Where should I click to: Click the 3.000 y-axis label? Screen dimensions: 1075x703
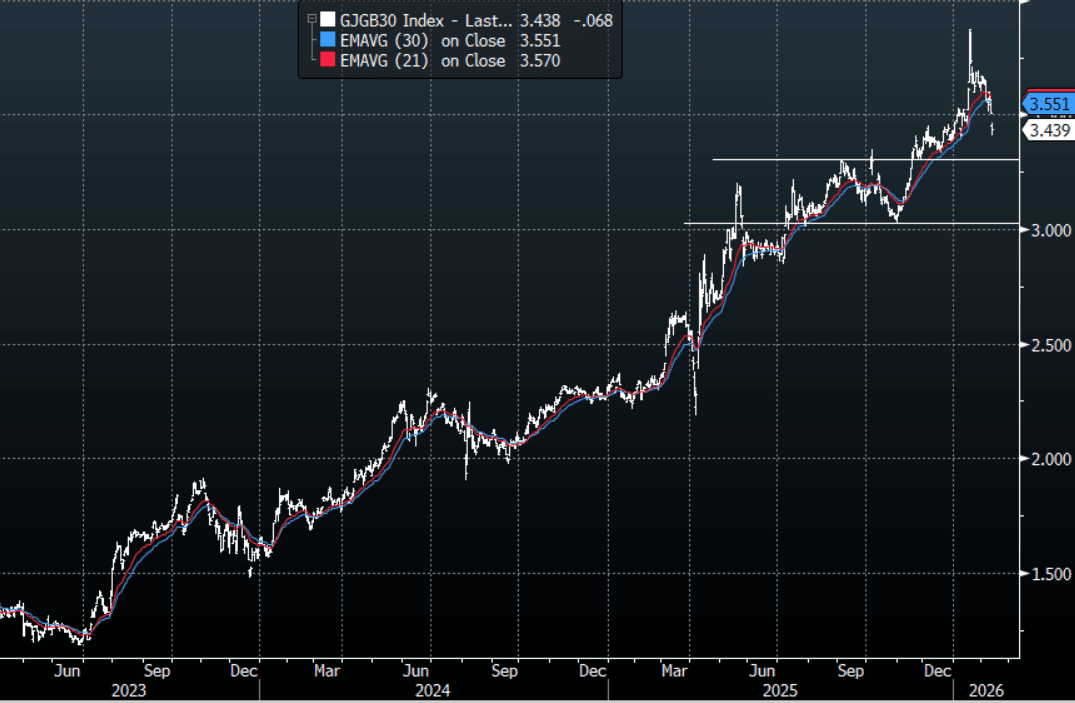click(1049, 231)
